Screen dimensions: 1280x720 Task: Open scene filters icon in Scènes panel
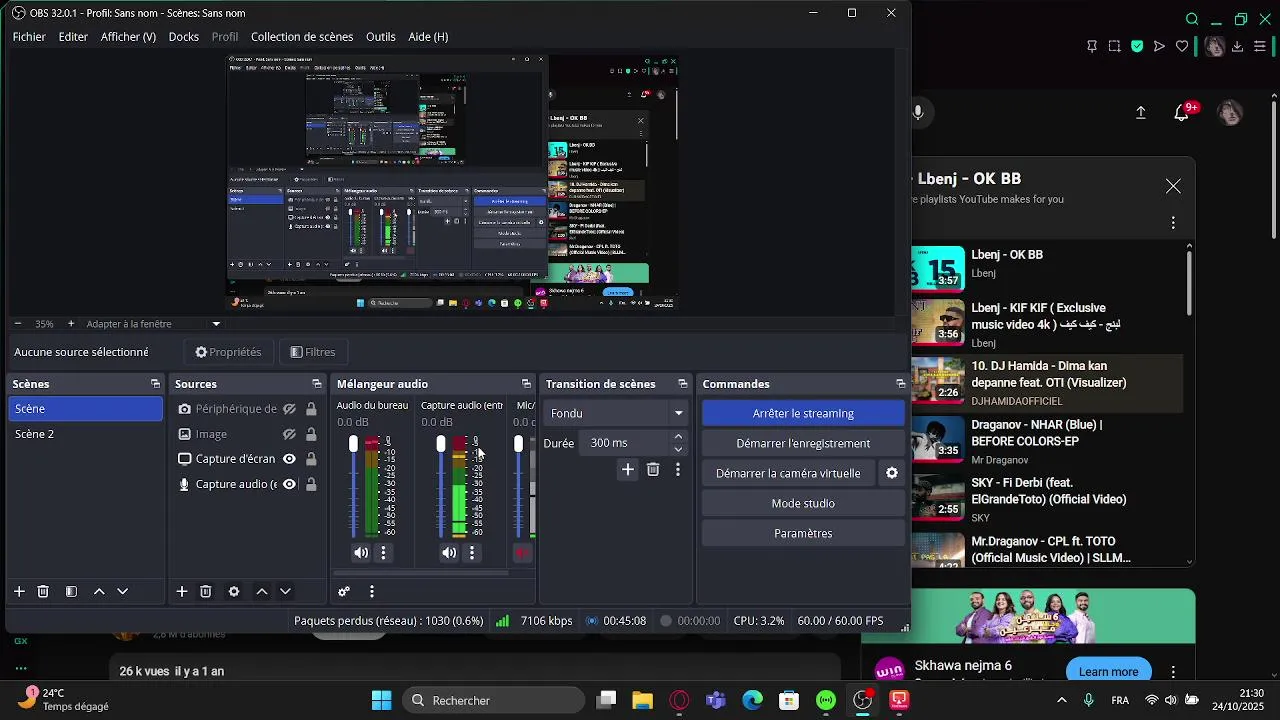point(71,592)
